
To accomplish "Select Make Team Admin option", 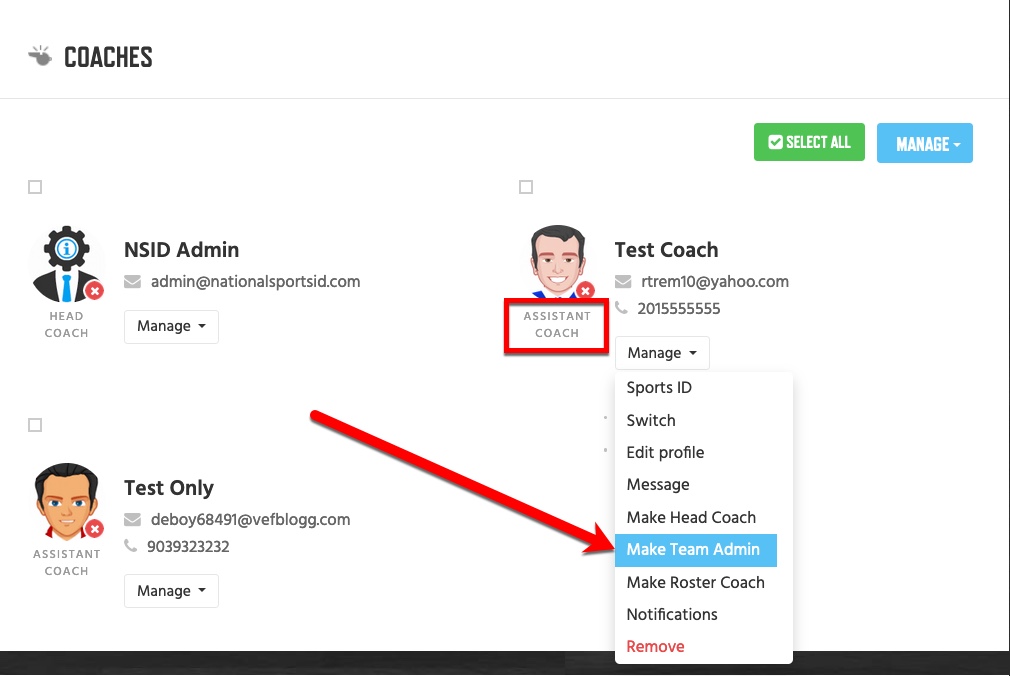I will pyautogui.click(x=696, y=550).
